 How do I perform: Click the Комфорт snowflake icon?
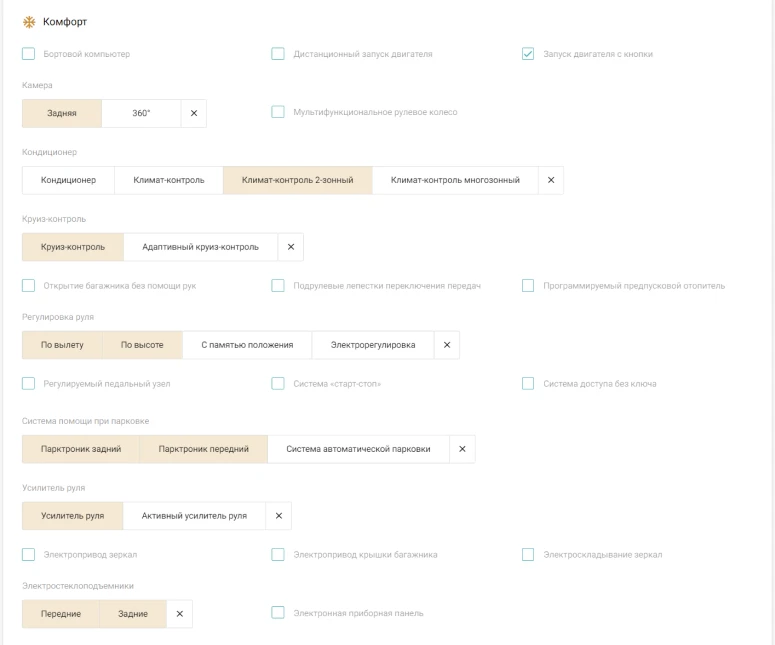click(29, 21)
